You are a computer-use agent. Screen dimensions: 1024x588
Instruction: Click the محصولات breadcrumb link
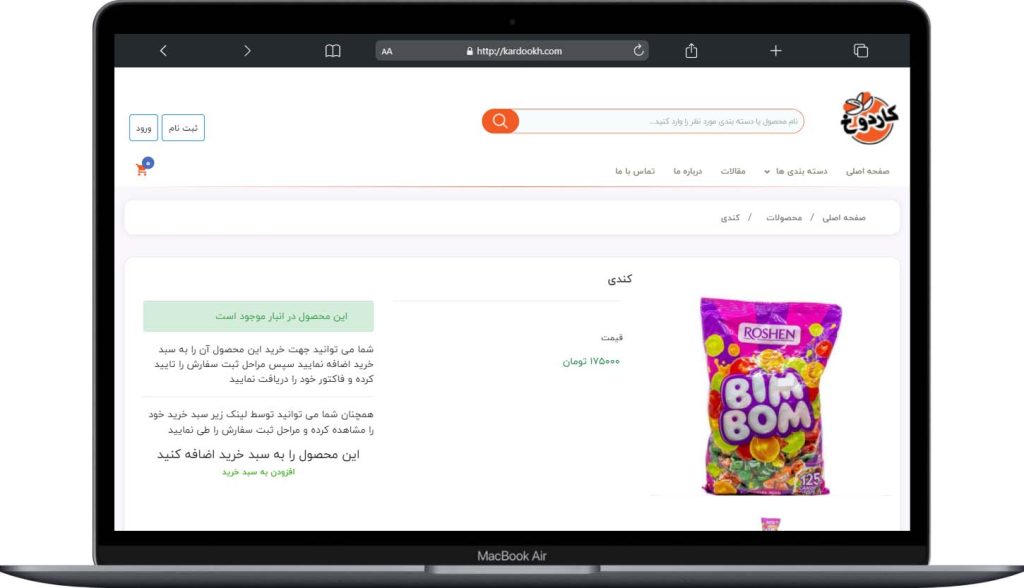(x=784, y=218)
